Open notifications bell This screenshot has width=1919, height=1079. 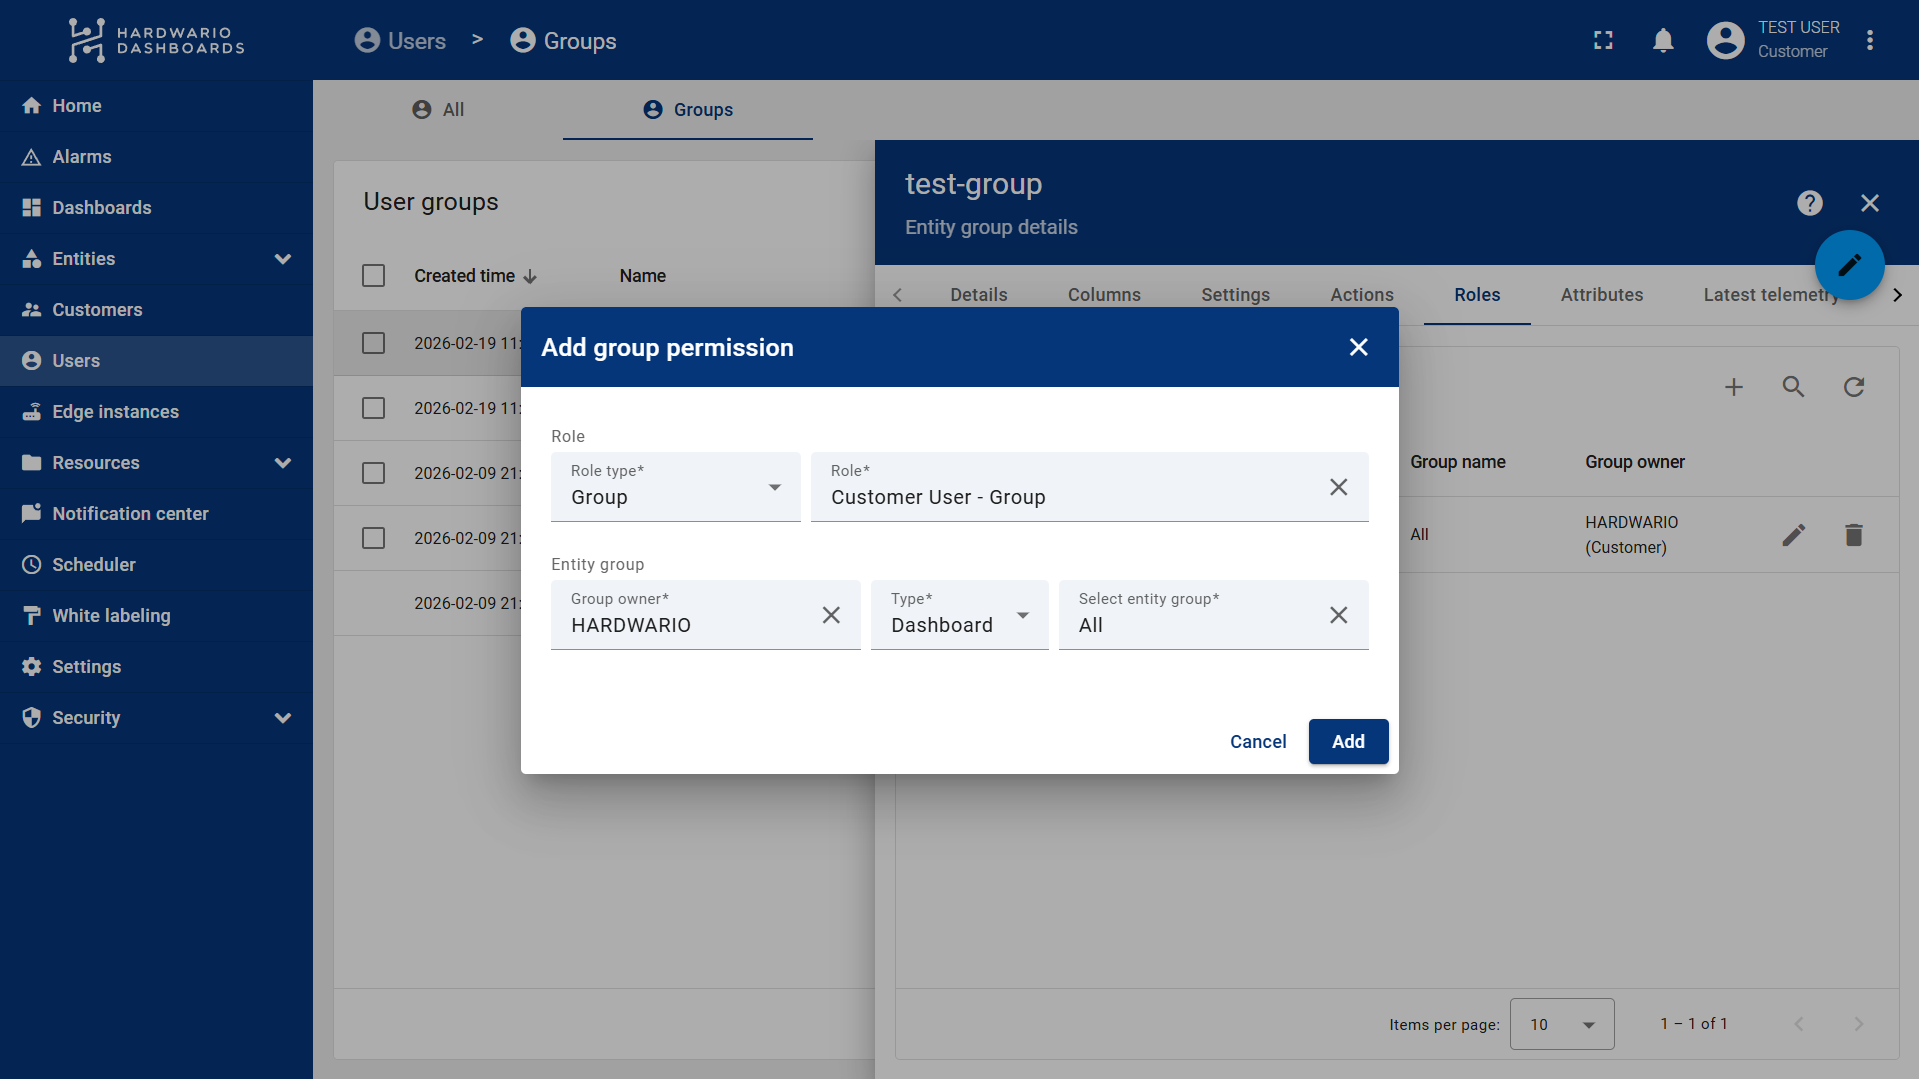point(1663,40)
